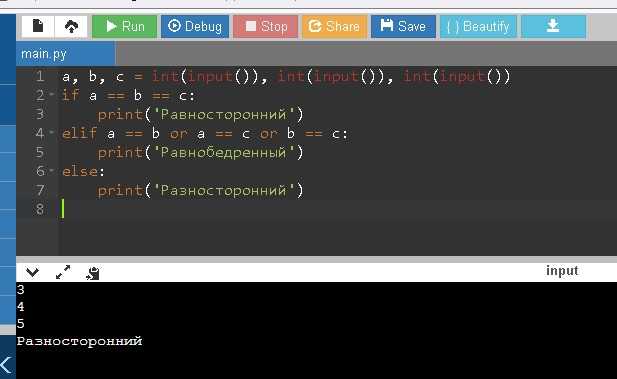The width and height of the screenshot is (617, 379).
Task: Run the program
Action: click(125, 26)
